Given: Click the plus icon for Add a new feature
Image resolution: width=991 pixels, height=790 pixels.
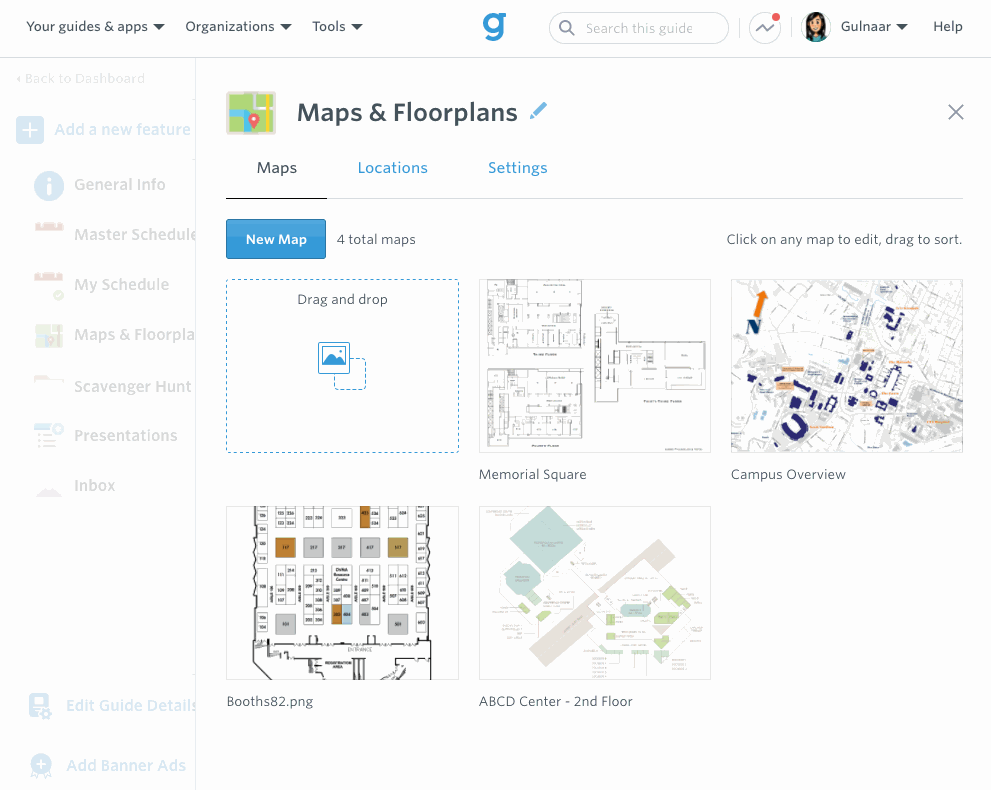Looking at the screenshot, I should pos(30,130).
